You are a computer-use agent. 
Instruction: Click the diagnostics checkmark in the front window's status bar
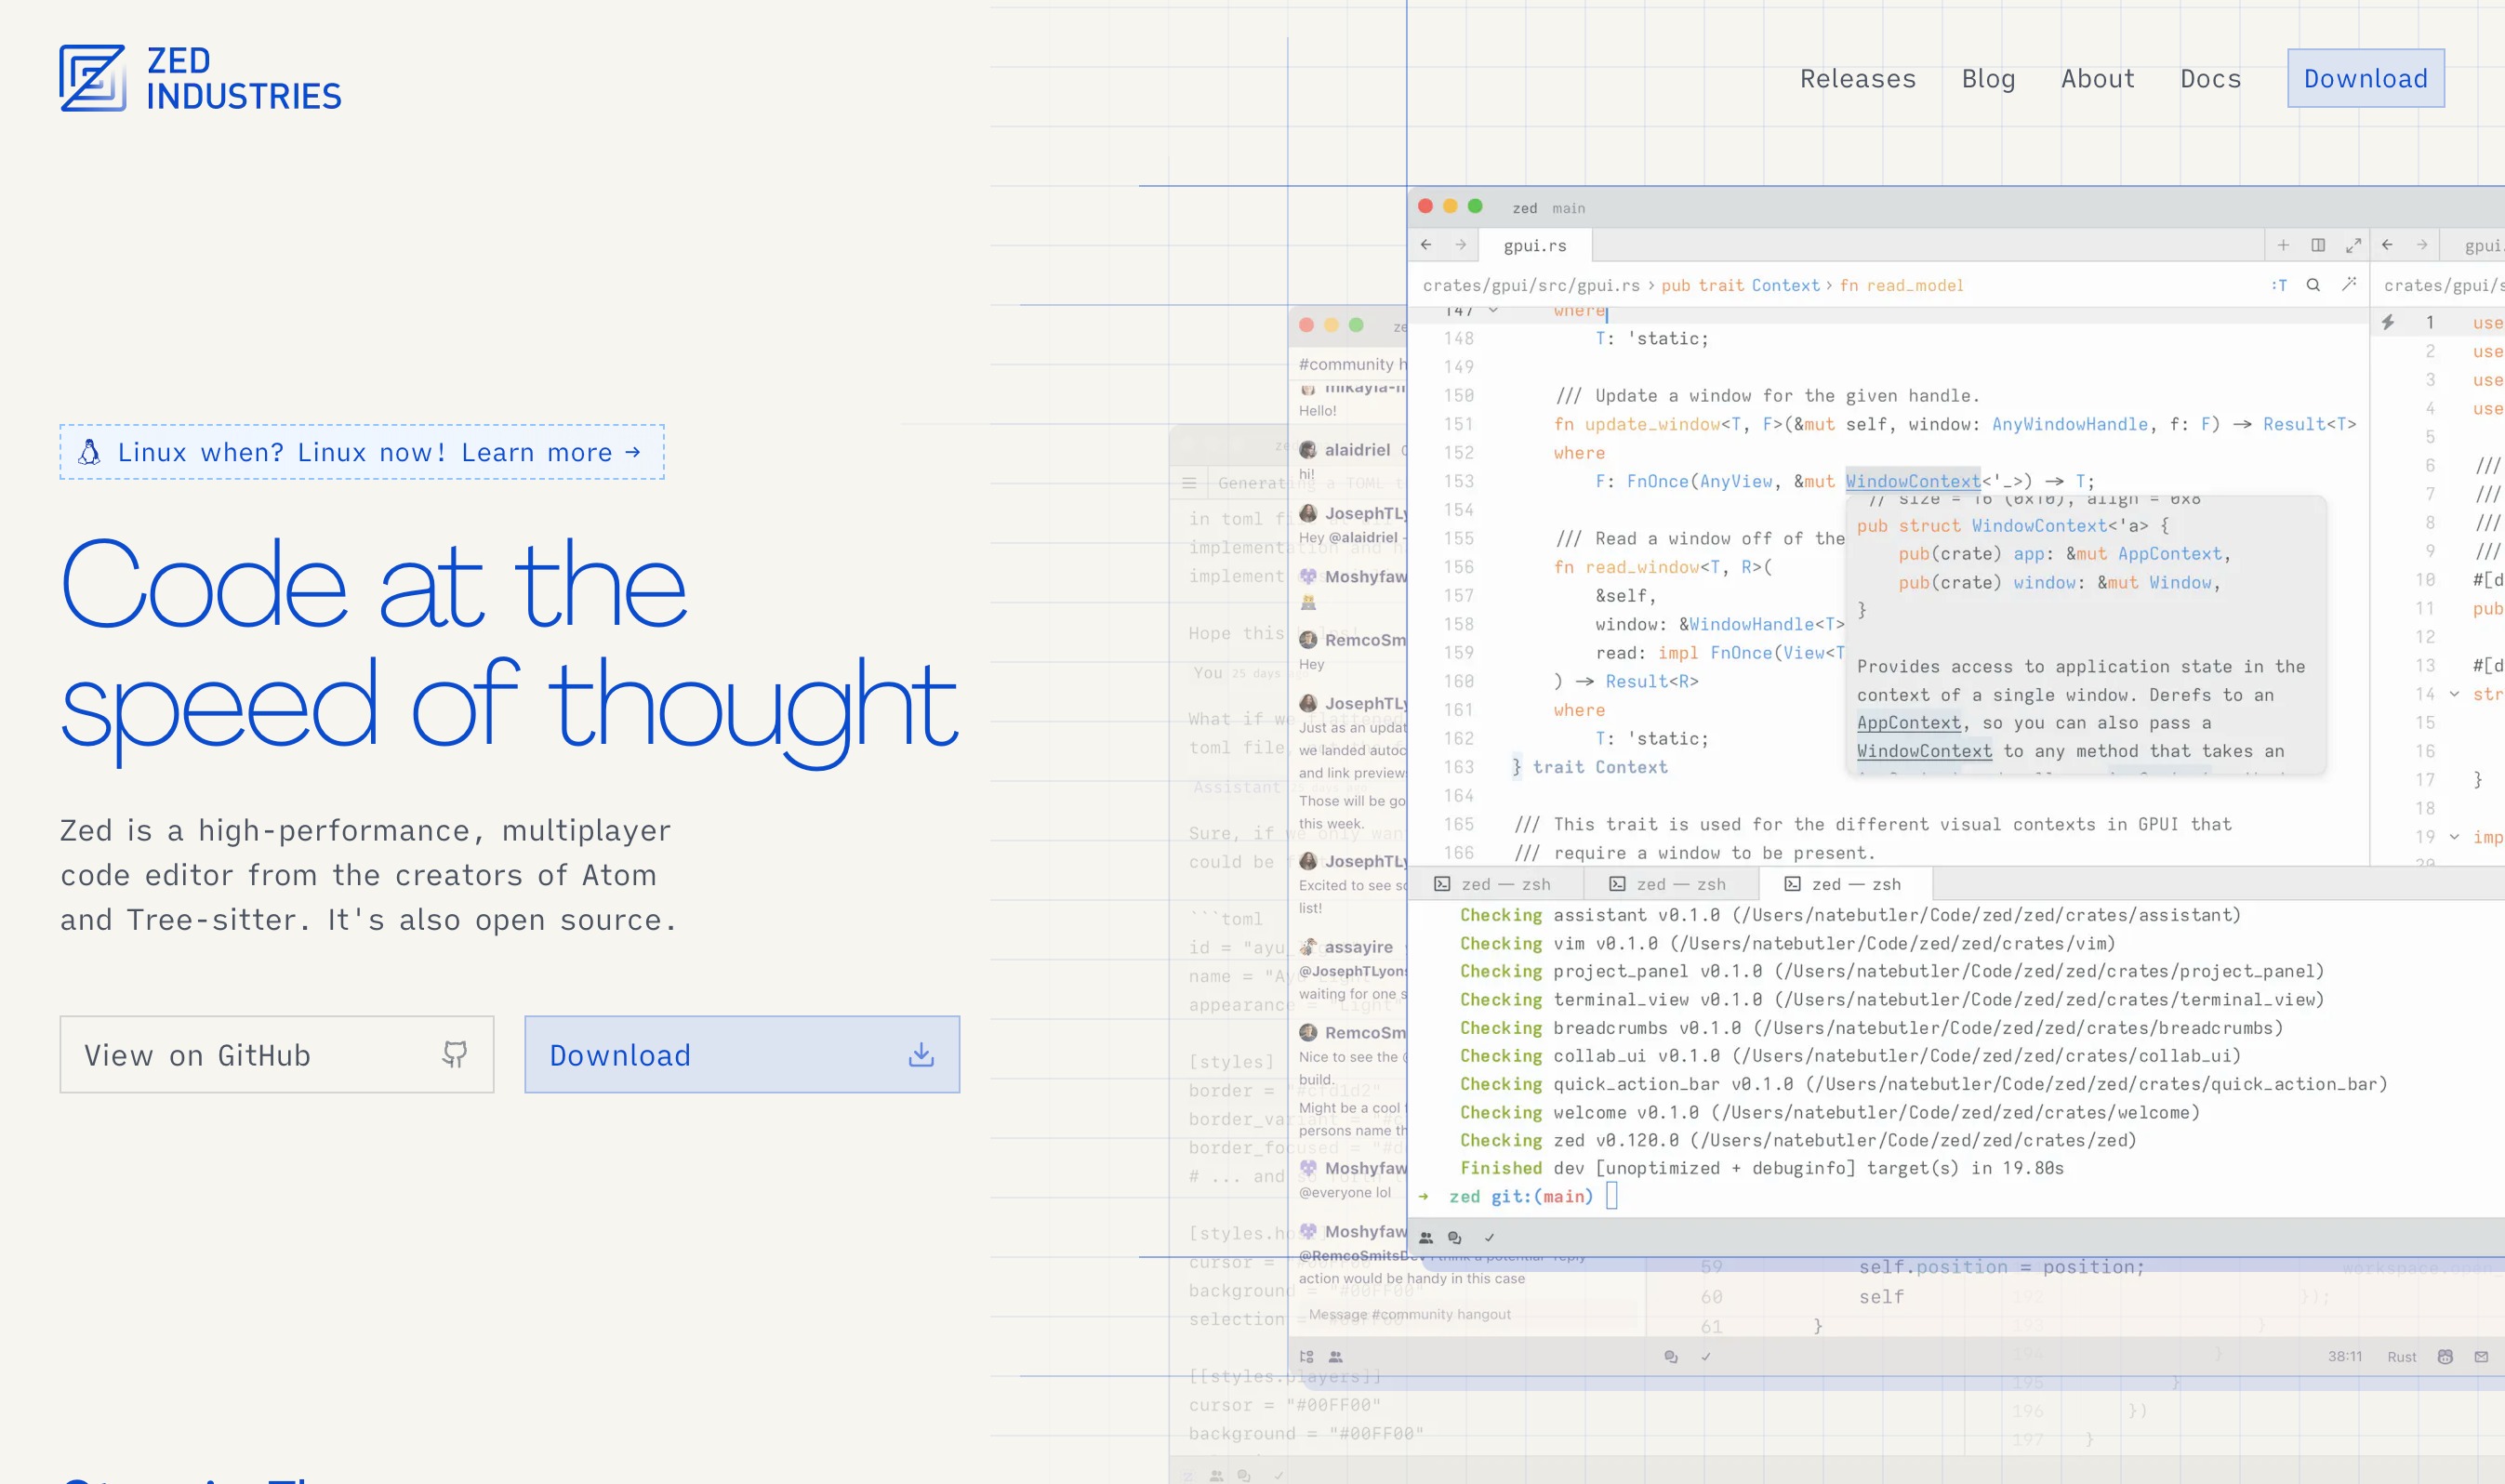click(1489, 1237)
